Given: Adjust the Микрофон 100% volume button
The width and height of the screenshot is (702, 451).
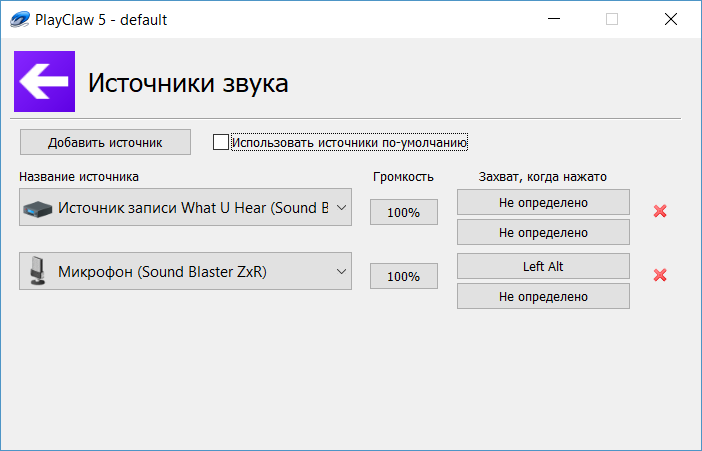Looking at the screenshot, I should tap(403, 276).
